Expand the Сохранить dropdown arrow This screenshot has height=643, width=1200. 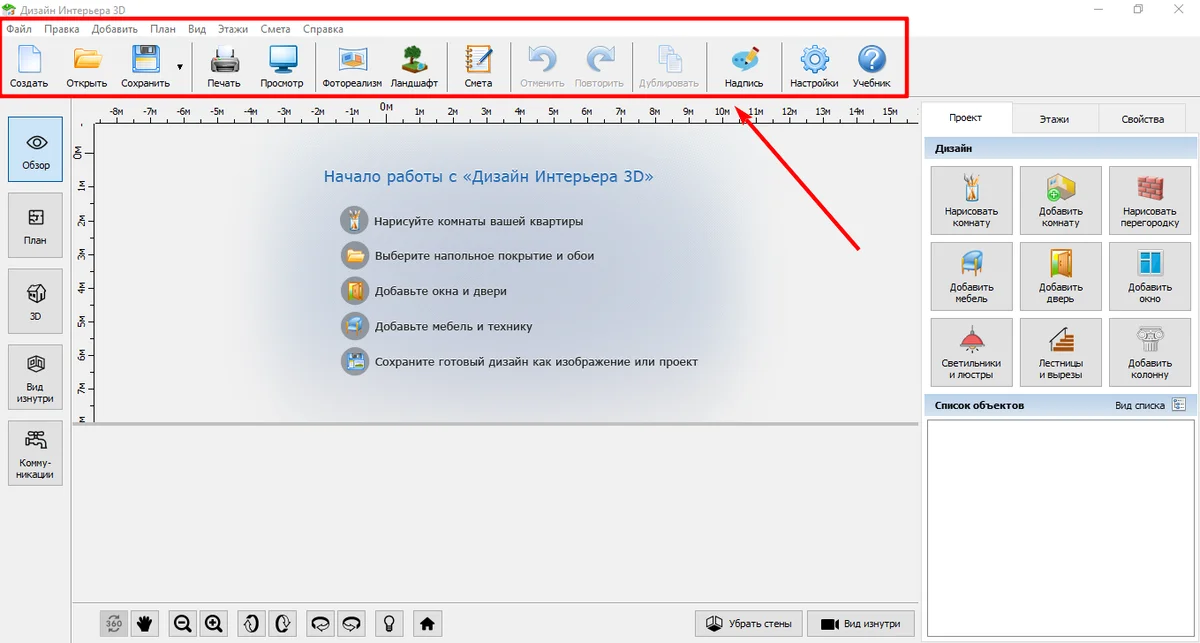(x=180, y=67)
